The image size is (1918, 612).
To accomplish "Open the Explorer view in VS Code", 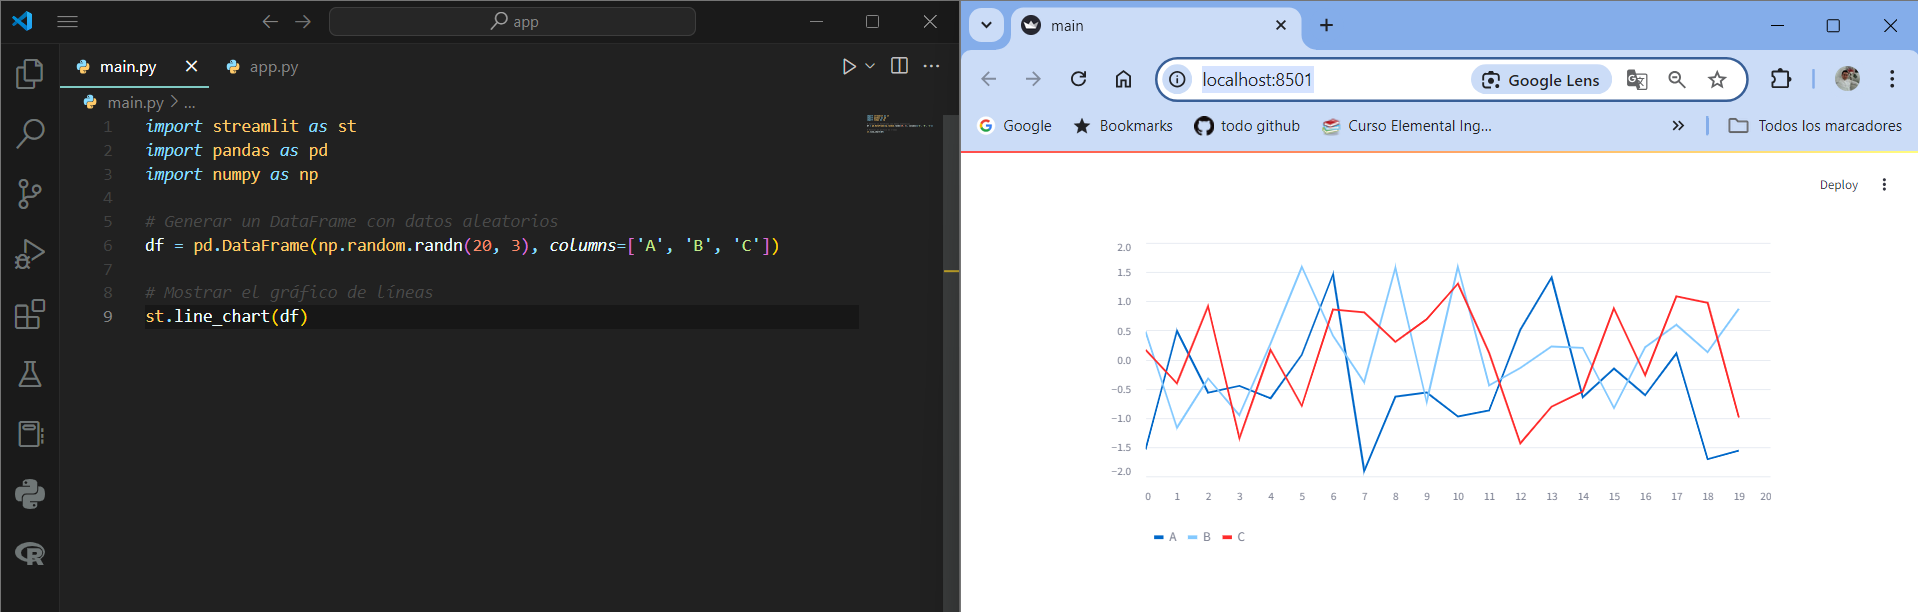I will [30, 73].
